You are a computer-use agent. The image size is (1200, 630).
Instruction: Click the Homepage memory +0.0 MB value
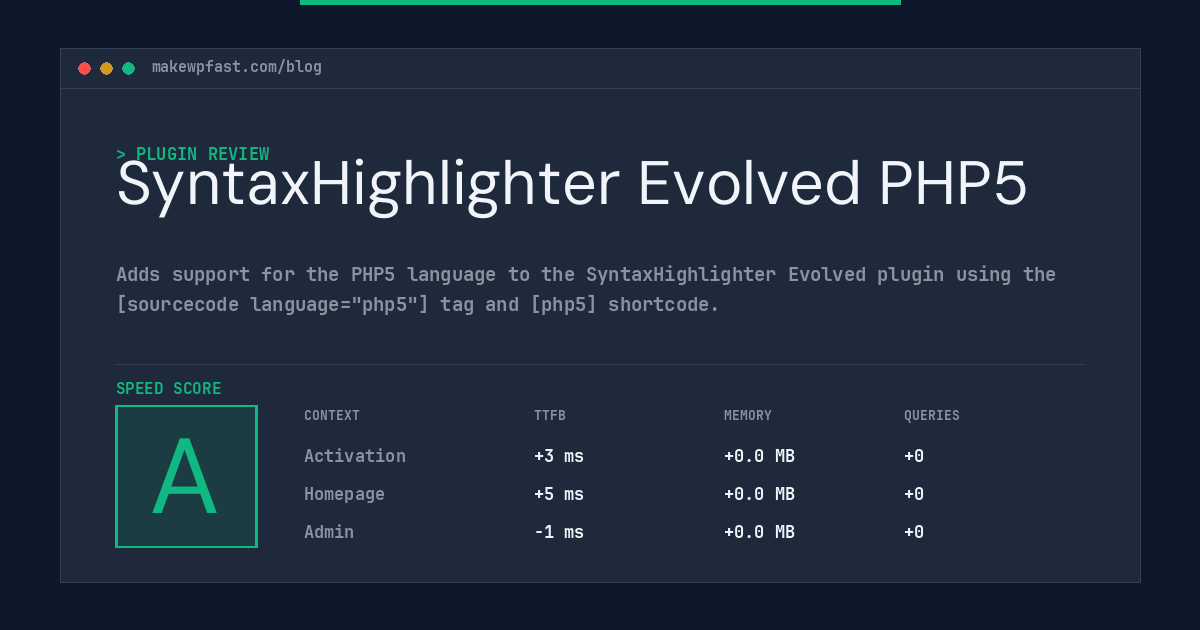pyautogui.click(x=759, y=494)
